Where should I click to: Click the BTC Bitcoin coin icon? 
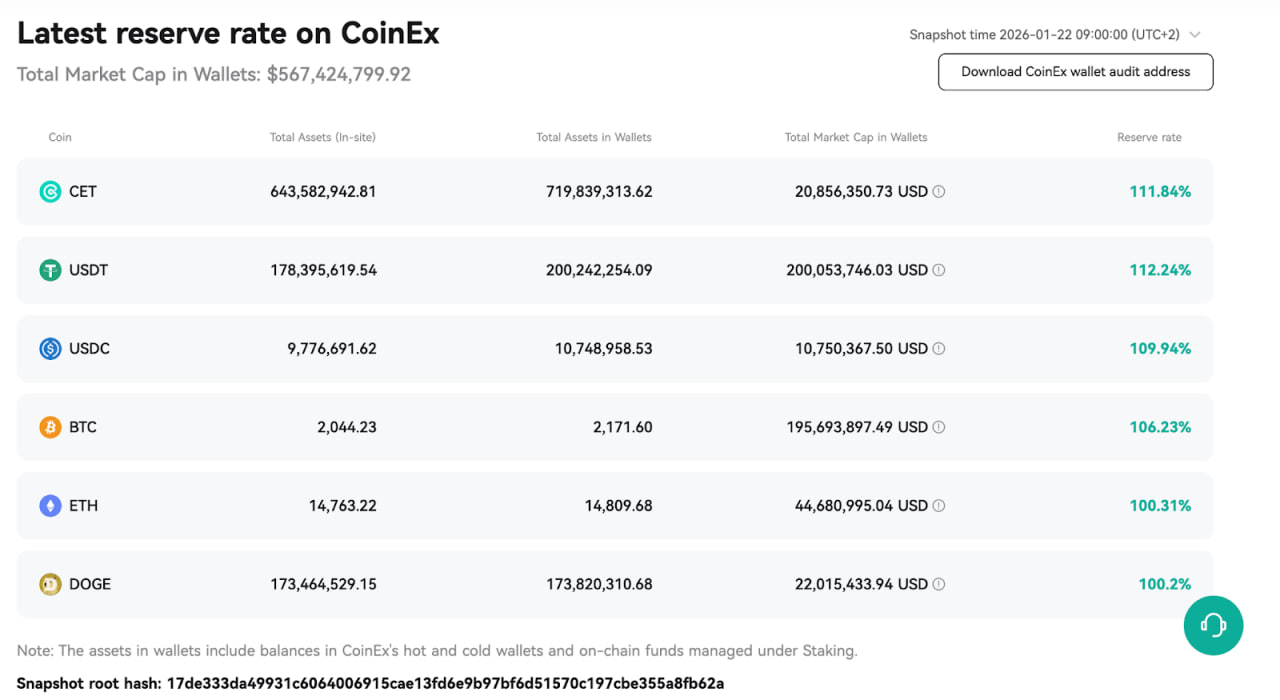50,427
